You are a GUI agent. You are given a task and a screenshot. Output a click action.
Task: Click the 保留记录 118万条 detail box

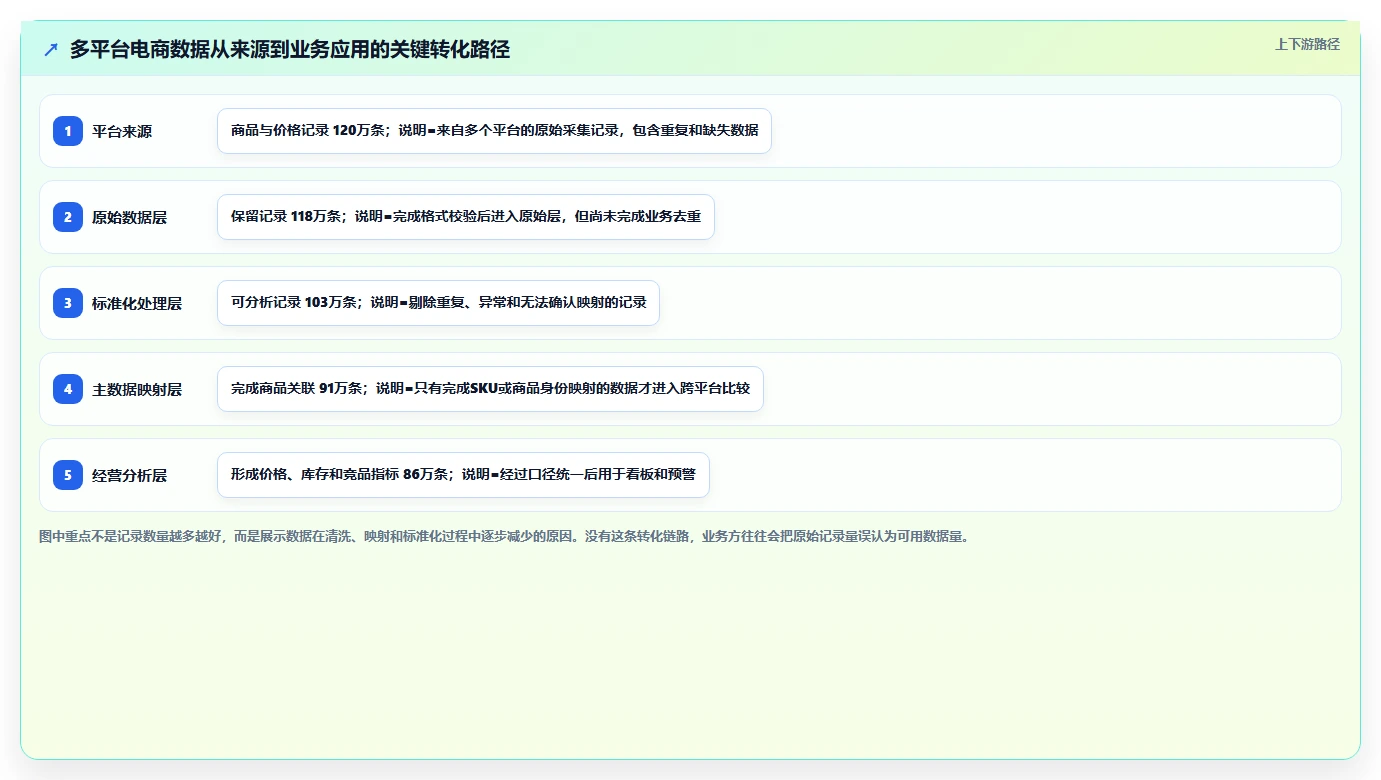point(466,217)
